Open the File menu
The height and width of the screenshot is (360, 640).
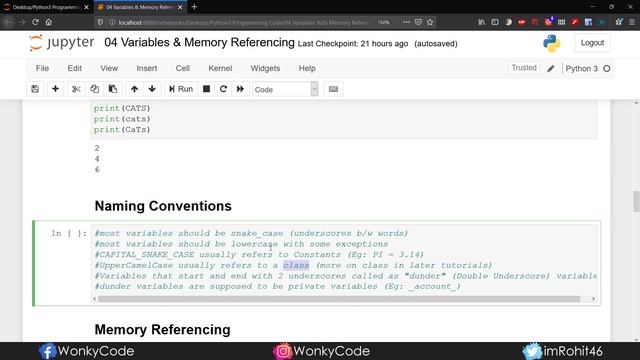tap(42, 68)
